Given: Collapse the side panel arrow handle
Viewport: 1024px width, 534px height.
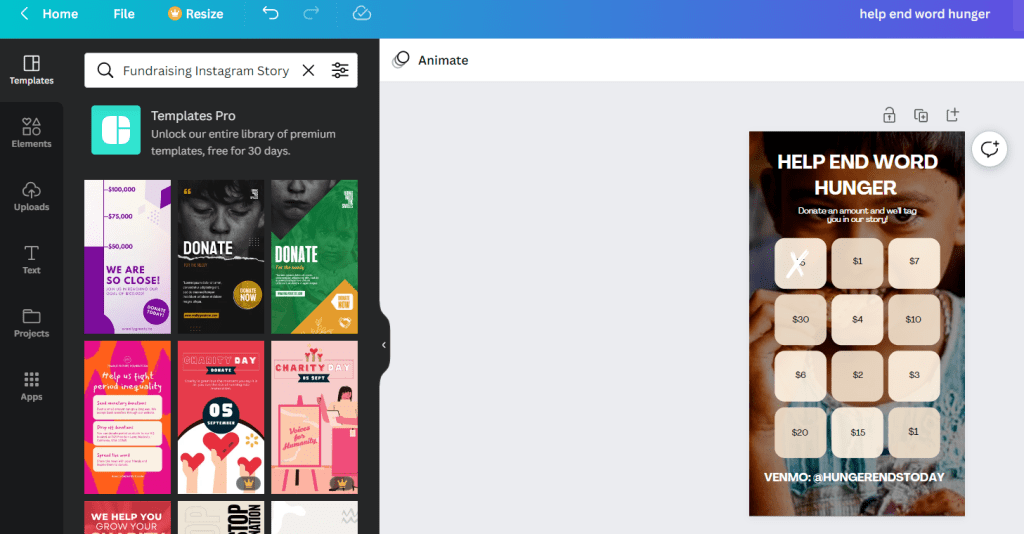Looking at the screenshot, I should coord(384,345).
